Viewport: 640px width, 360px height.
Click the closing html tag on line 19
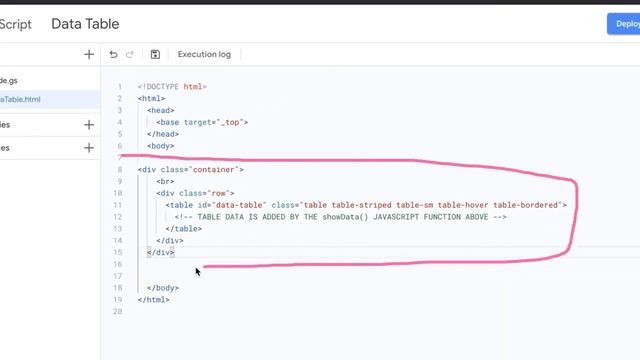(153, 300)
